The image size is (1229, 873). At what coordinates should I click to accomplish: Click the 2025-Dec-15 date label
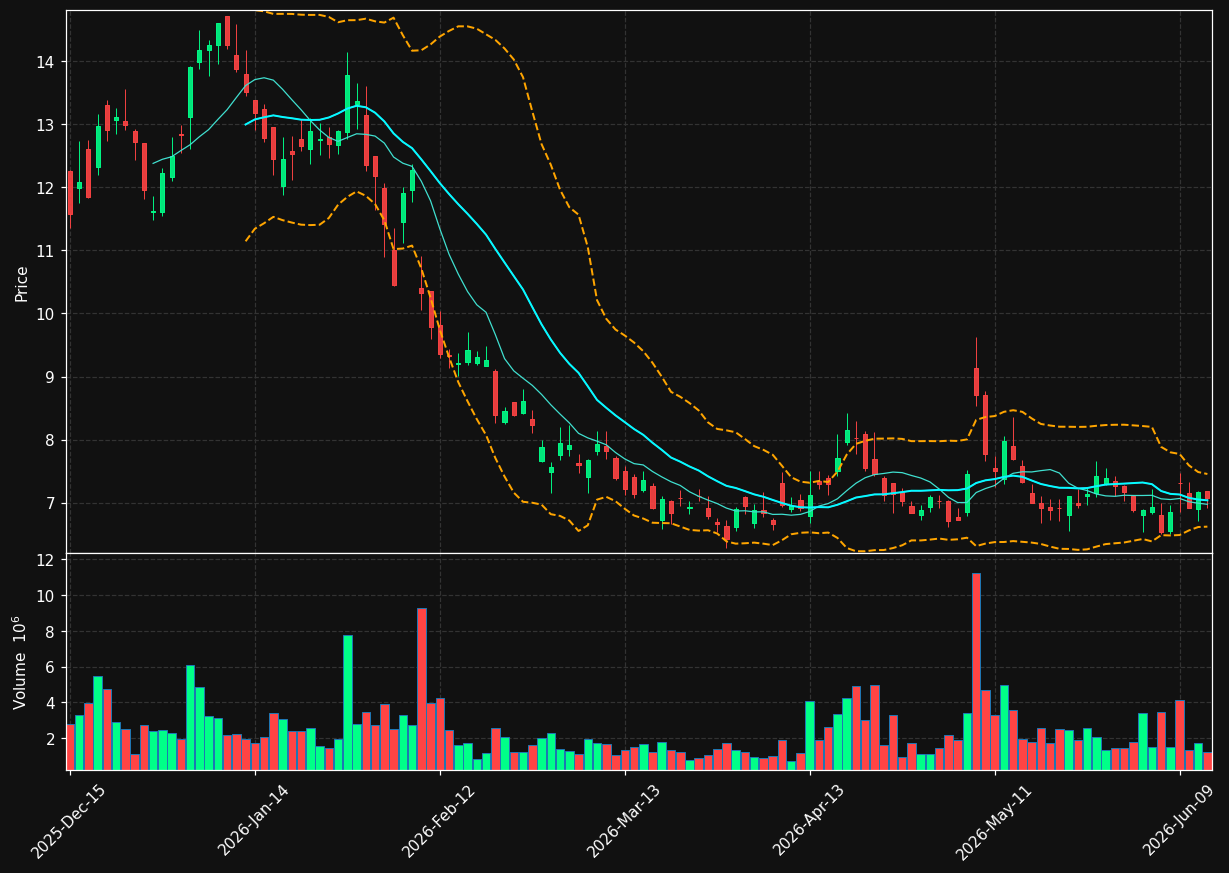pos(68,822)
